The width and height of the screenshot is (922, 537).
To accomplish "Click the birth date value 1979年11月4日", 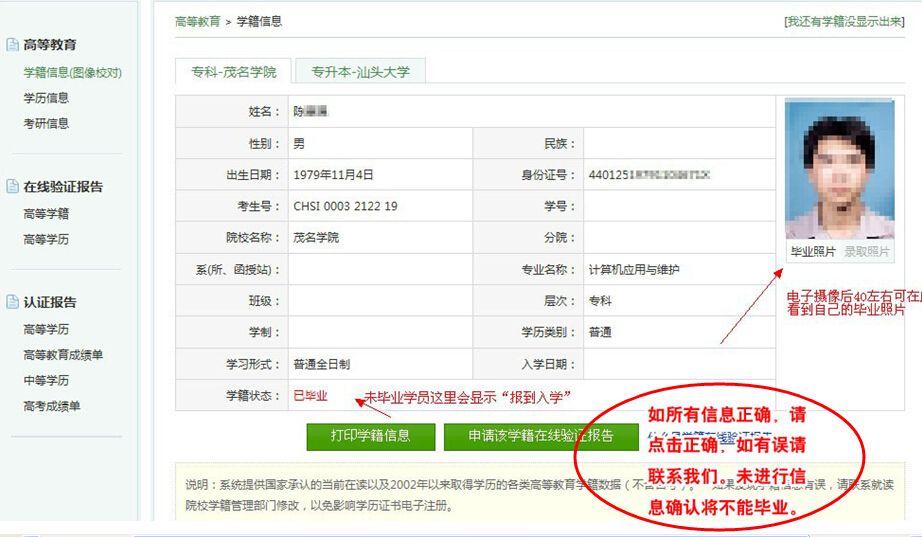I will coord(333,175).
